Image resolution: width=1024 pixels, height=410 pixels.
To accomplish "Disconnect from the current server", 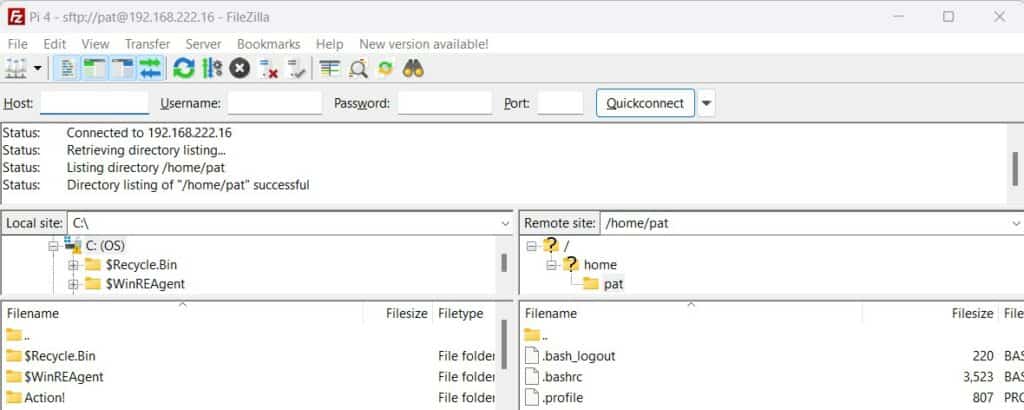I will pos(268,68).
